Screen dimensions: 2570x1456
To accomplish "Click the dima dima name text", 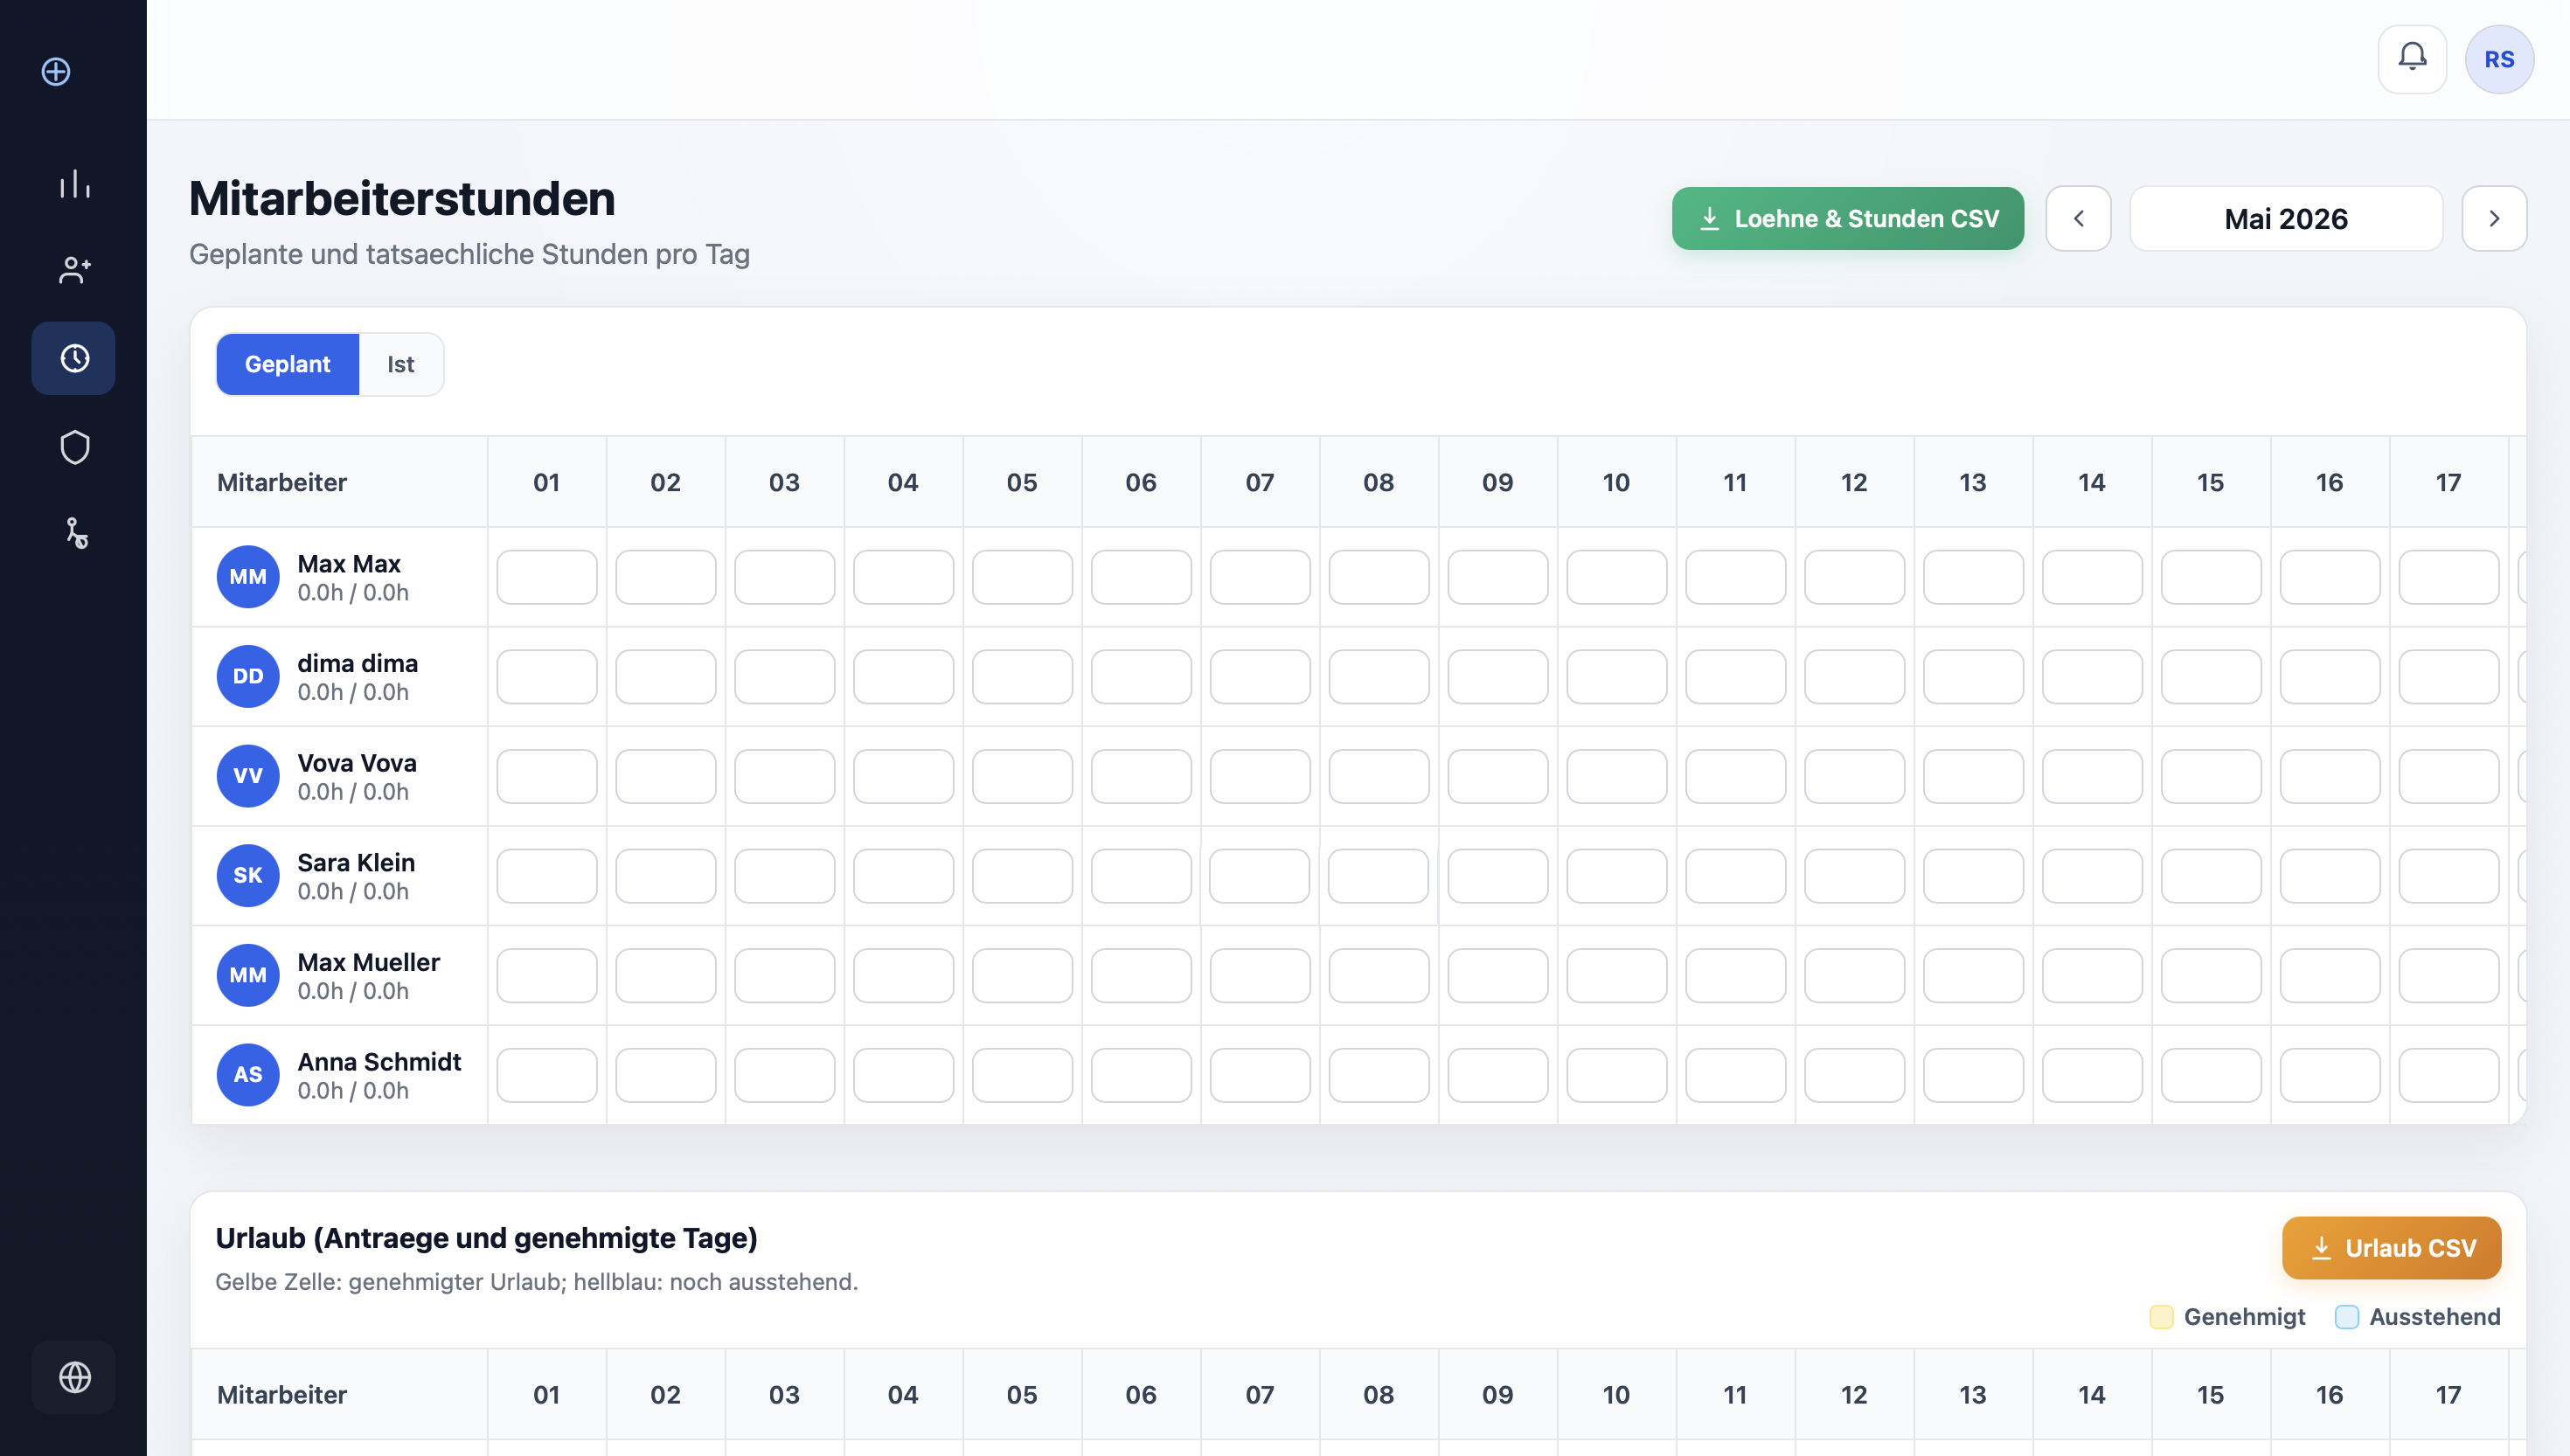I will [357, 663].
